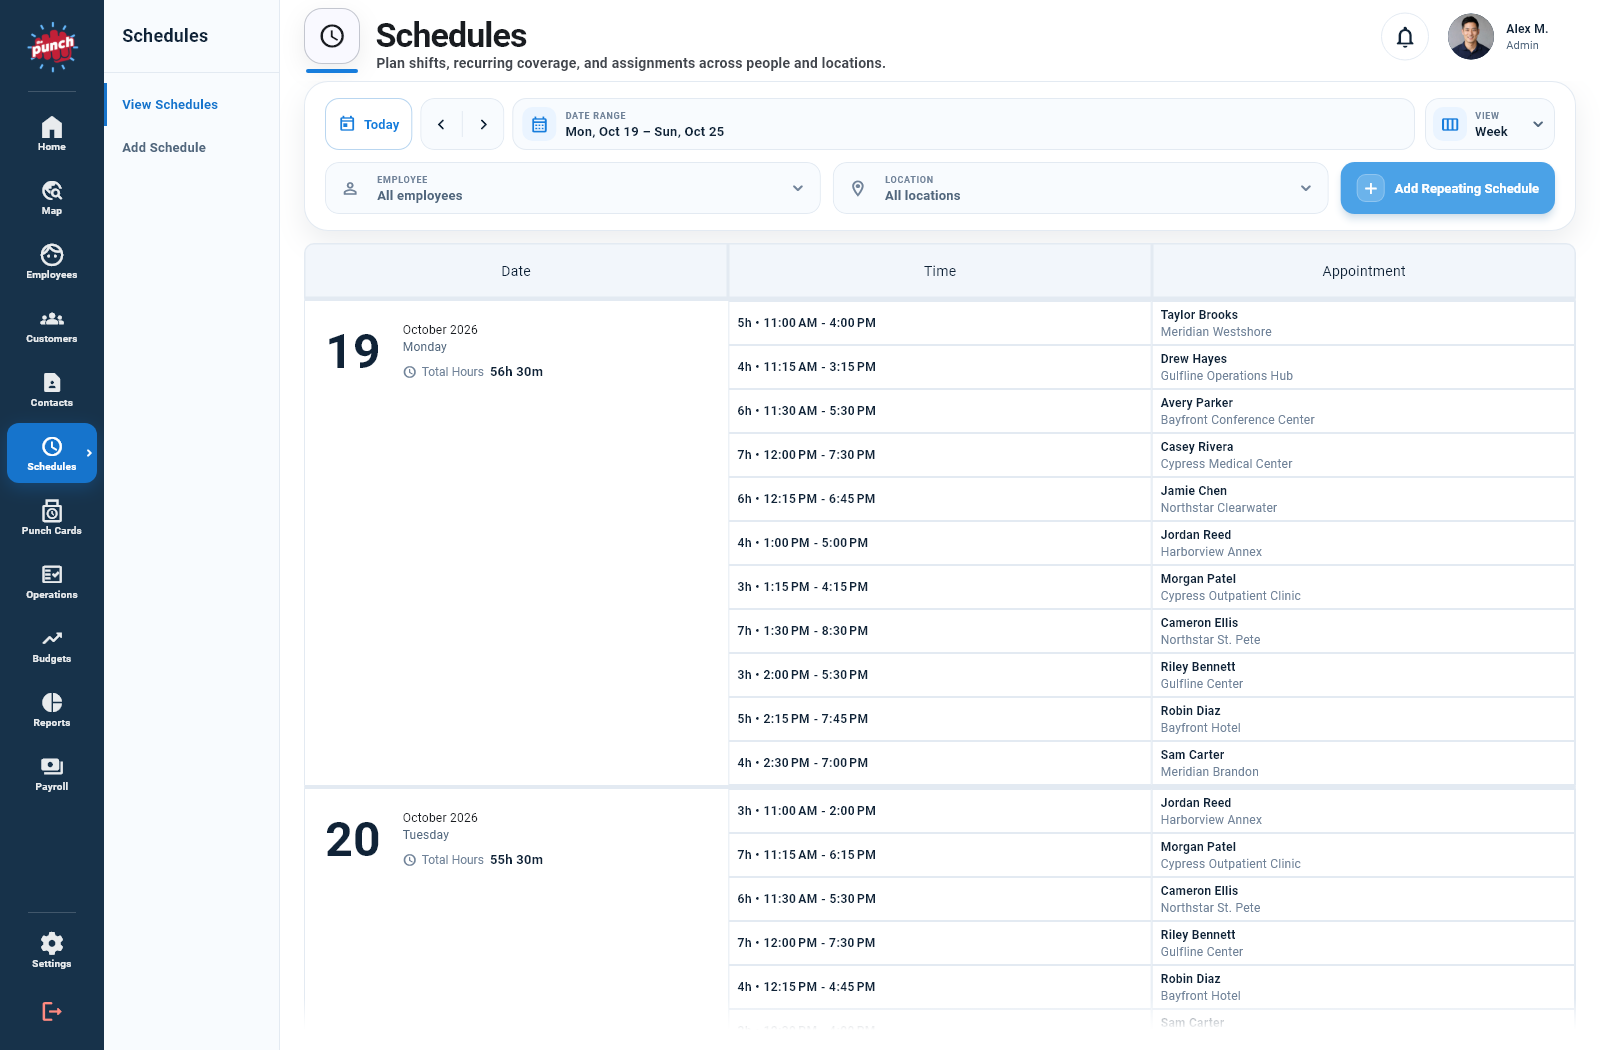
Task: Open the View Week dropdown
Action: pos(1490,124)
